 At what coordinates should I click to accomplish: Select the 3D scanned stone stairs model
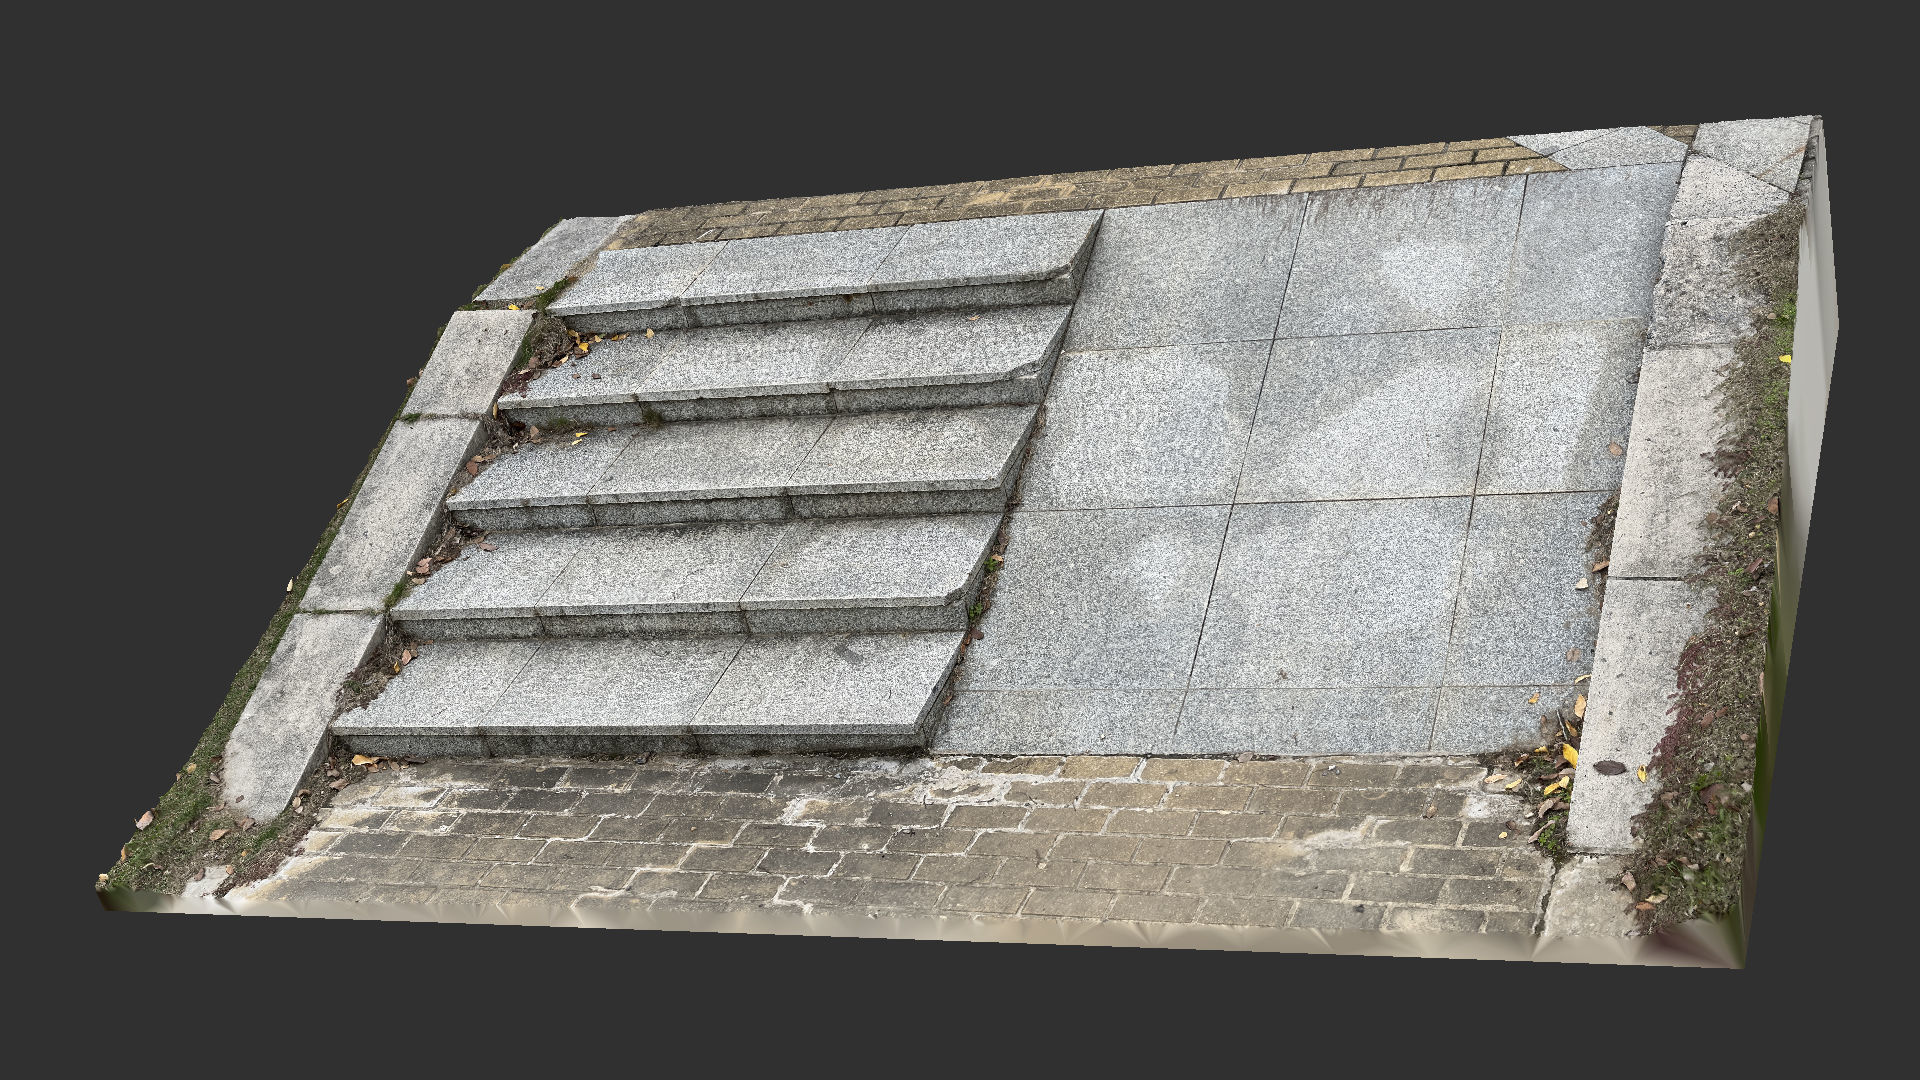968,541
